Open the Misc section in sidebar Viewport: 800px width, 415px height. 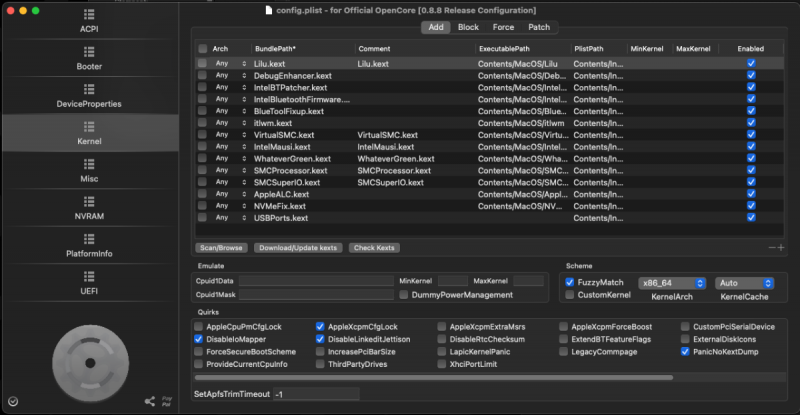pyautogui.click(x=89, y=171)
